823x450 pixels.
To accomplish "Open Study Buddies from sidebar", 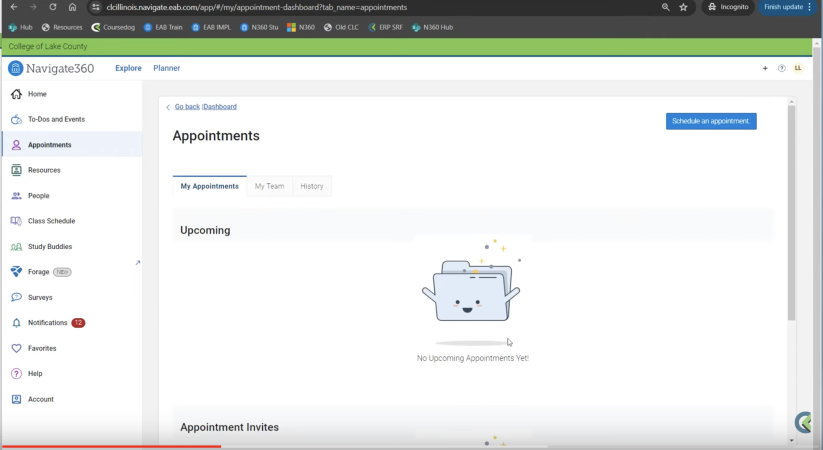I will click(49, 246).
